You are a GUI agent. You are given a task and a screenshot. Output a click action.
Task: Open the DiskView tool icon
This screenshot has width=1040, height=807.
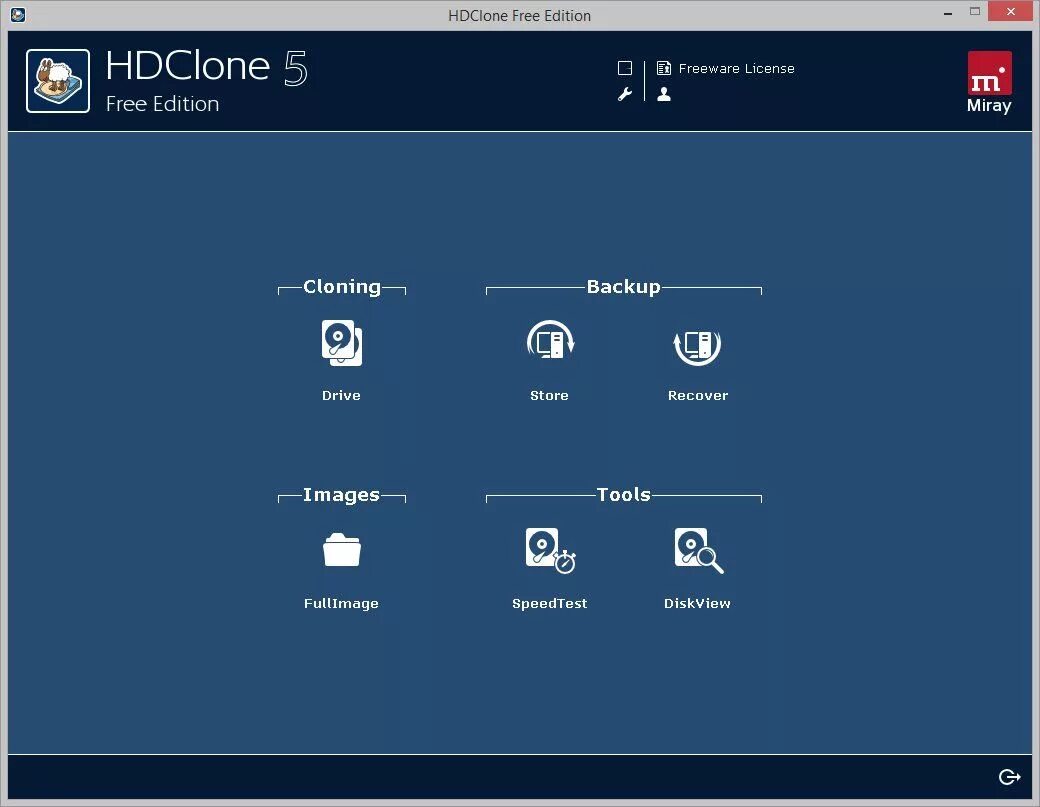point(698,550)
